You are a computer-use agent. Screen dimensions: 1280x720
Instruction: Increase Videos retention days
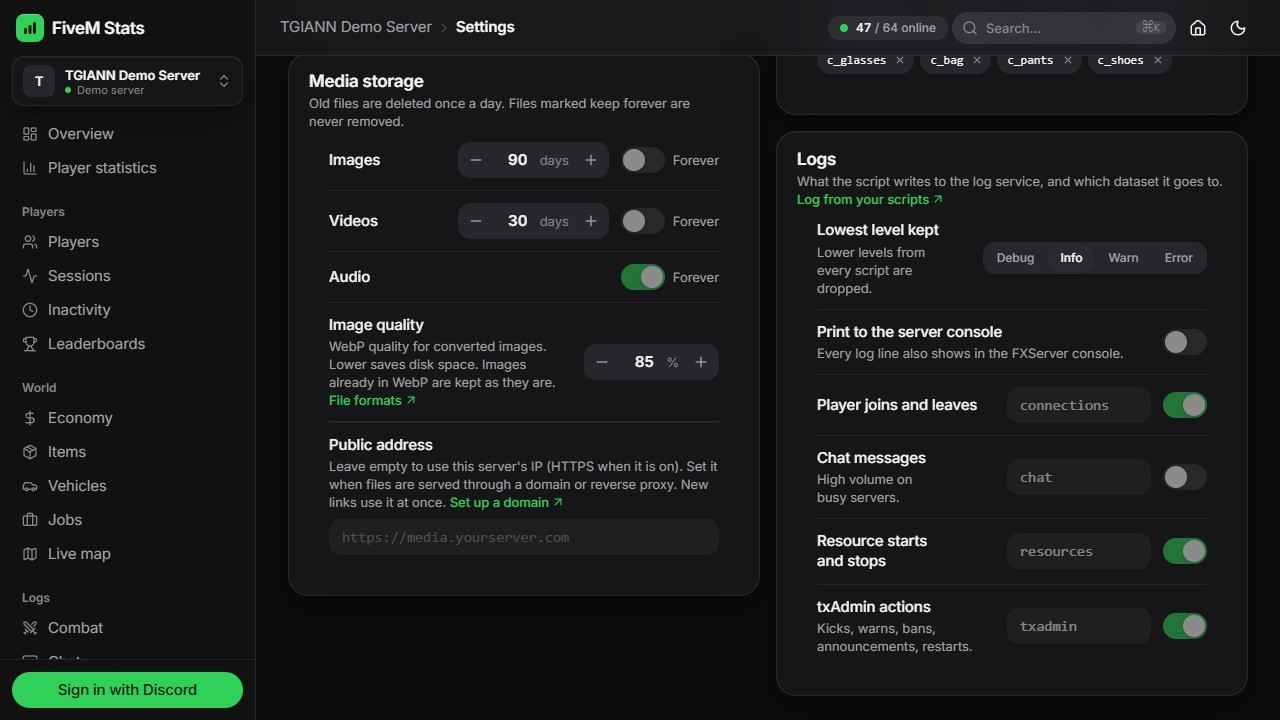(x=591, y=221)
